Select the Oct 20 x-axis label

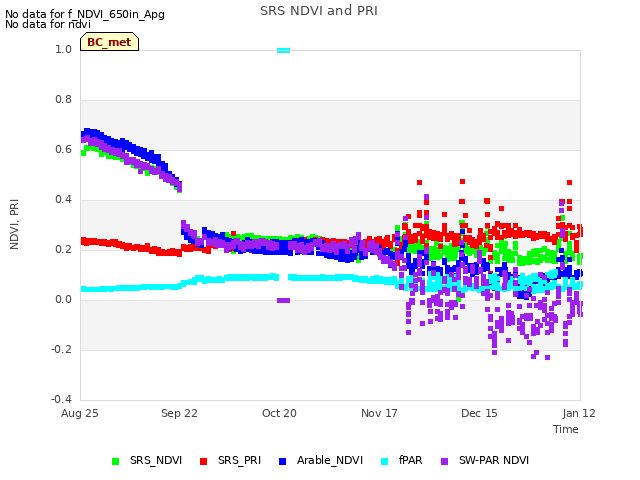coord(279,413)
